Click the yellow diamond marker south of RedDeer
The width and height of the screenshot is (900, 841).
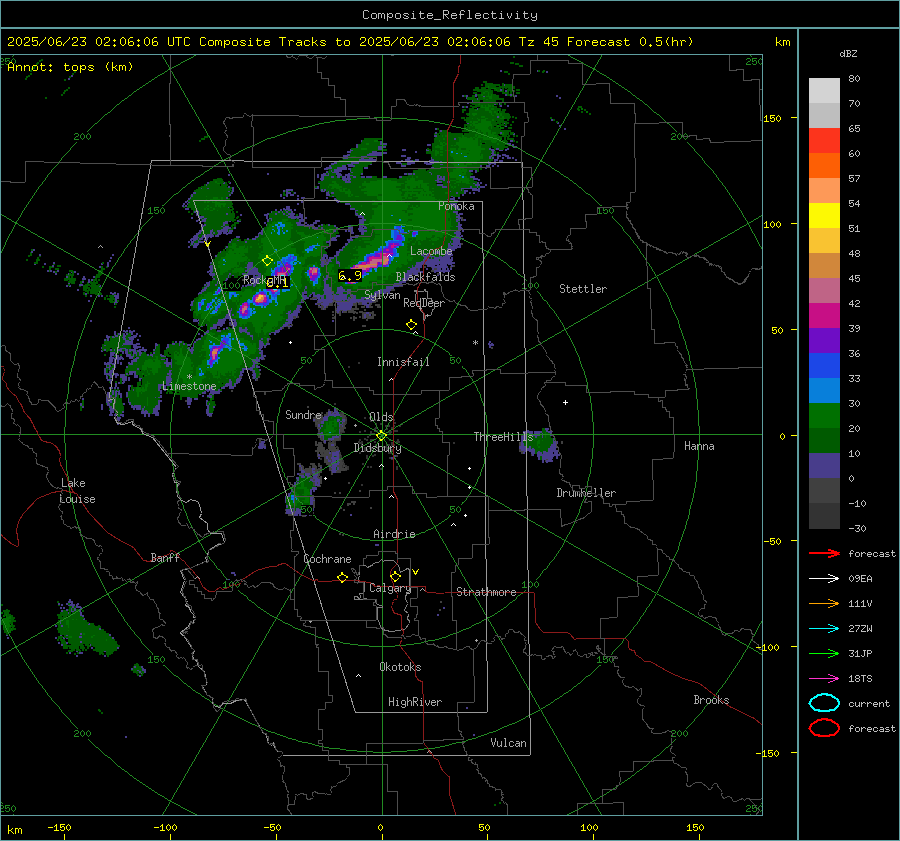(x=412, y=325)
